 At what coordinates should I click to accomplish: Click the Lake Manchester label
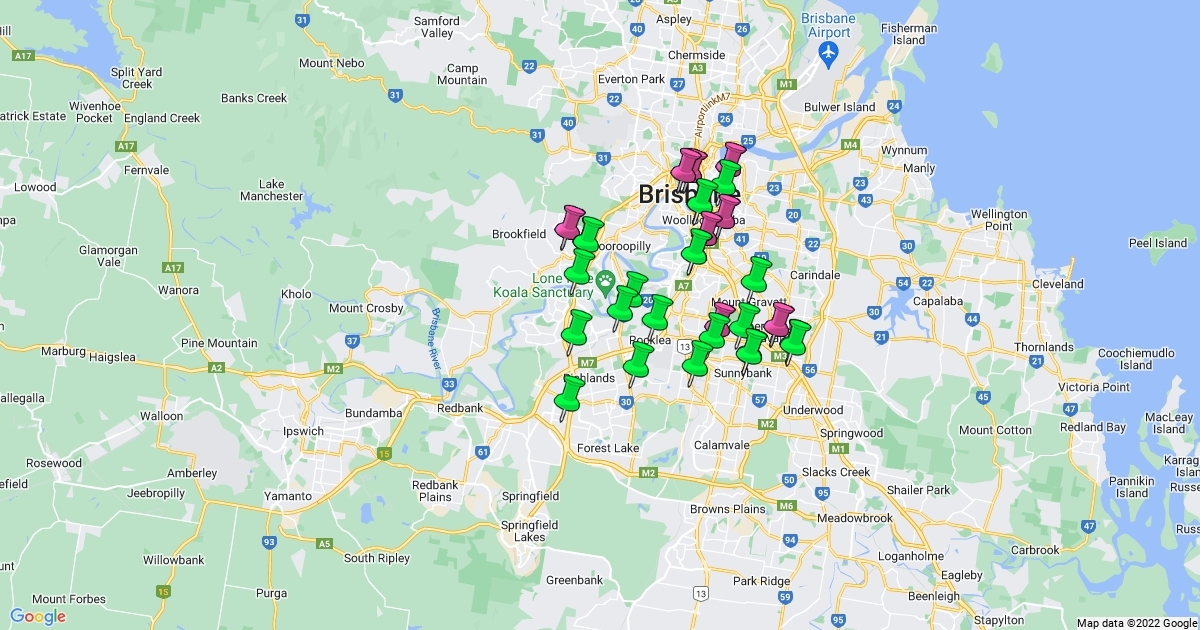(271, 190)
